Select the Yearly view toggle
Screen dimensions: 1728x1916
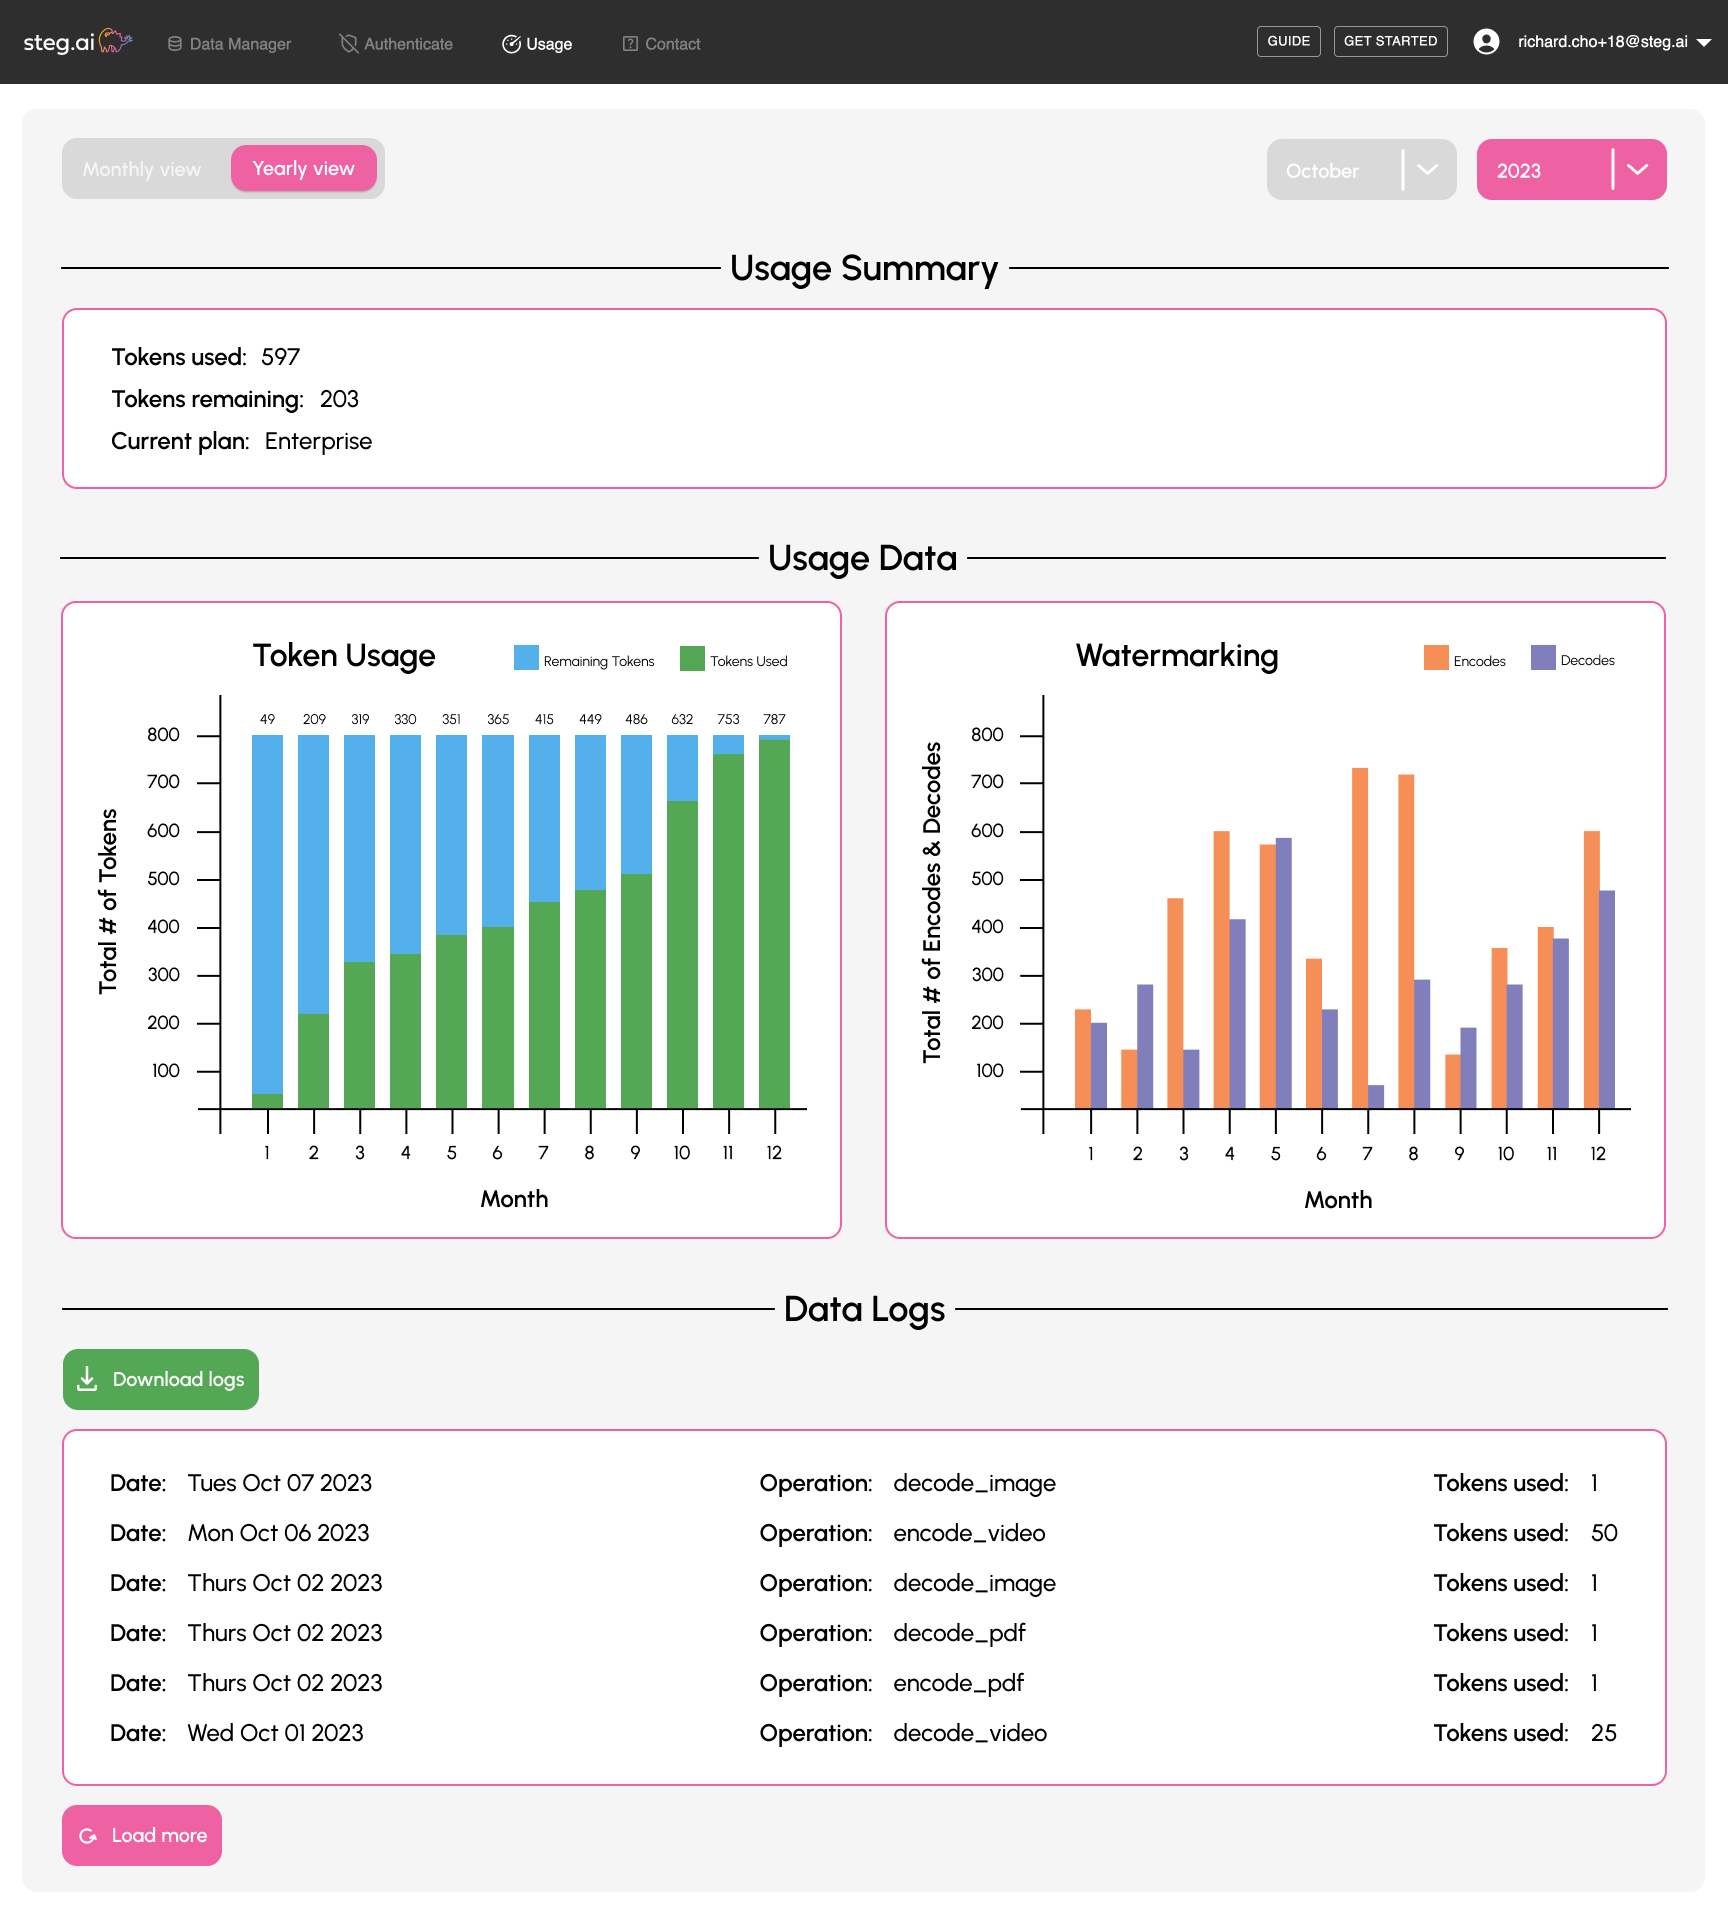(304, 168)
